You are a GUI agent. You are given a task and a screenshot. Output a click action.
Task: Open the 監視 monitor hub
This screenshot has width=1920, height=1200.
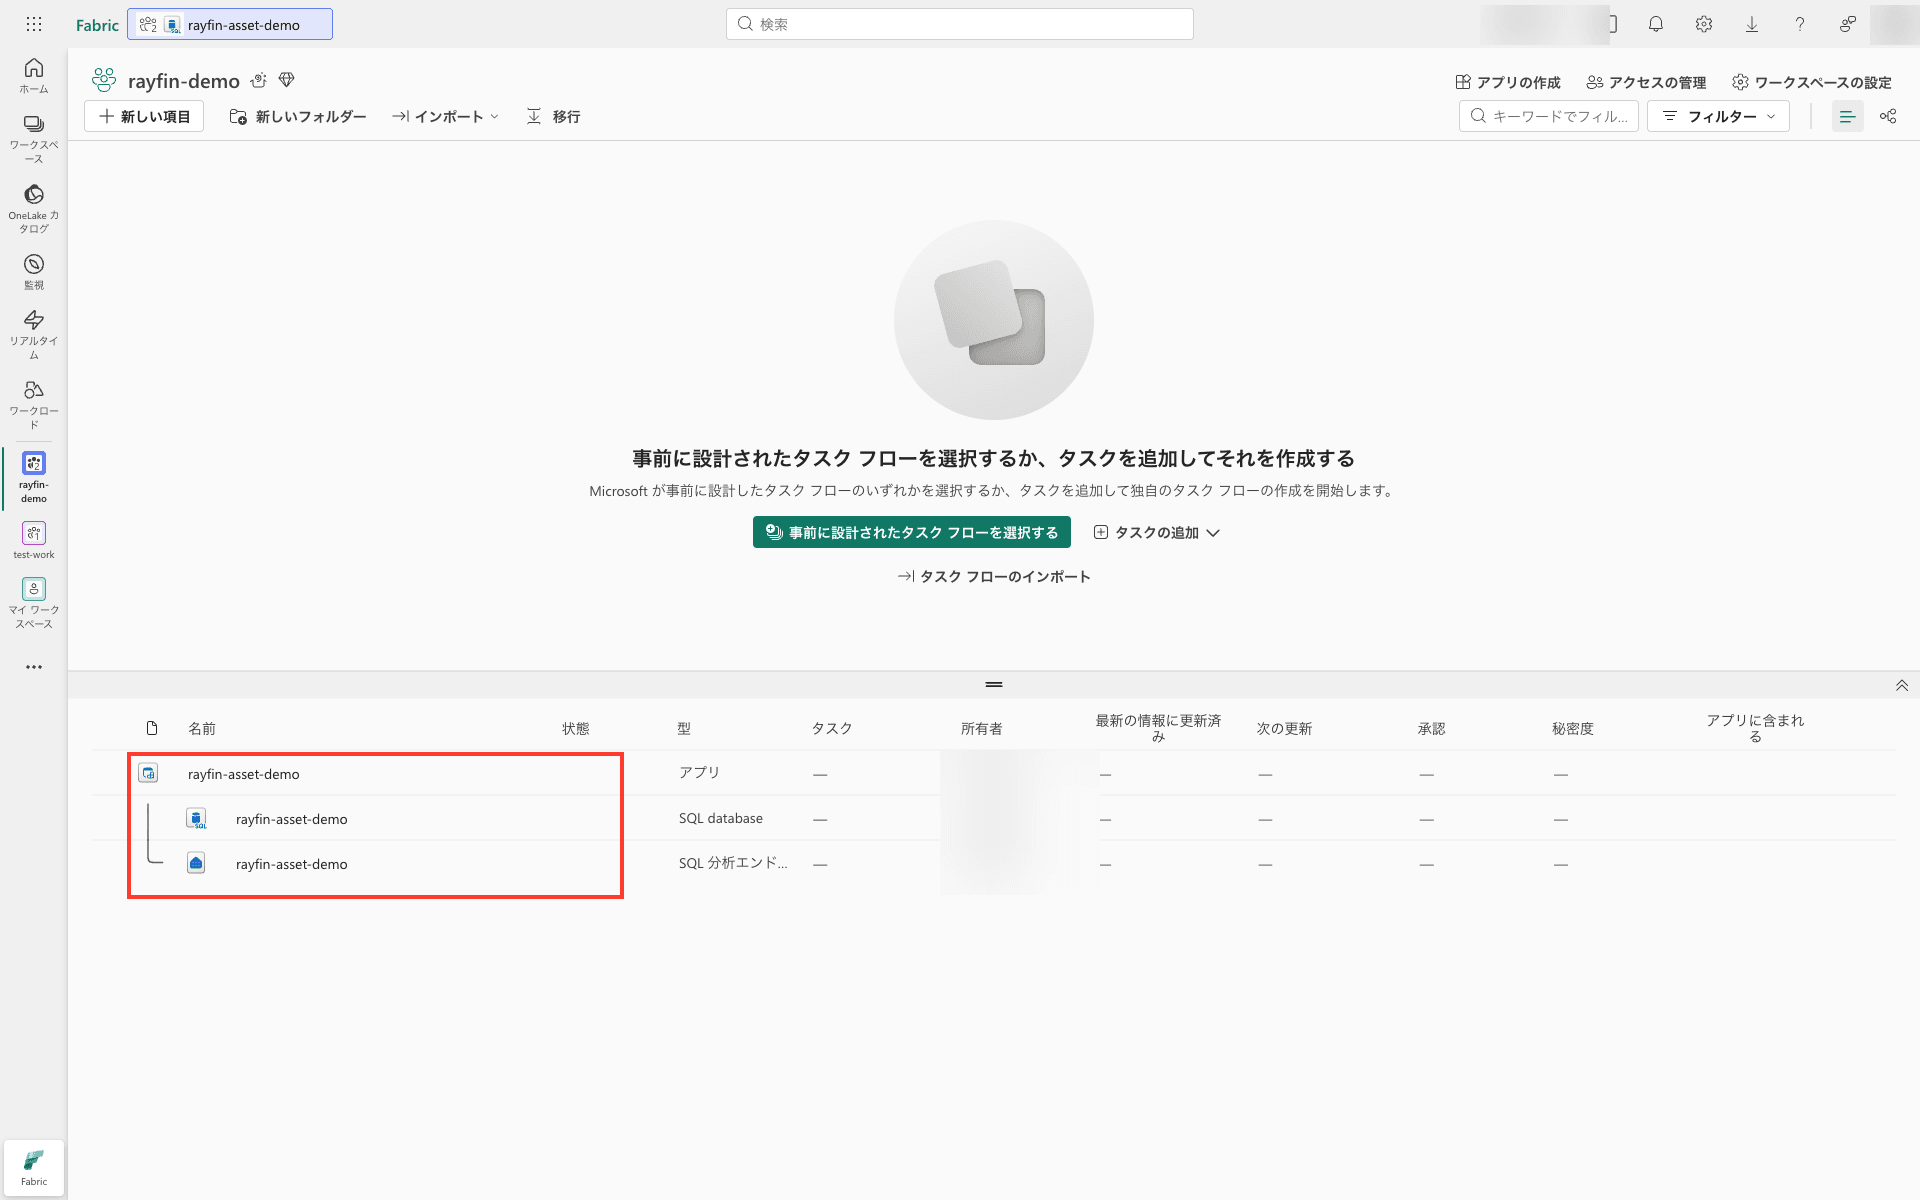(34, 272)
